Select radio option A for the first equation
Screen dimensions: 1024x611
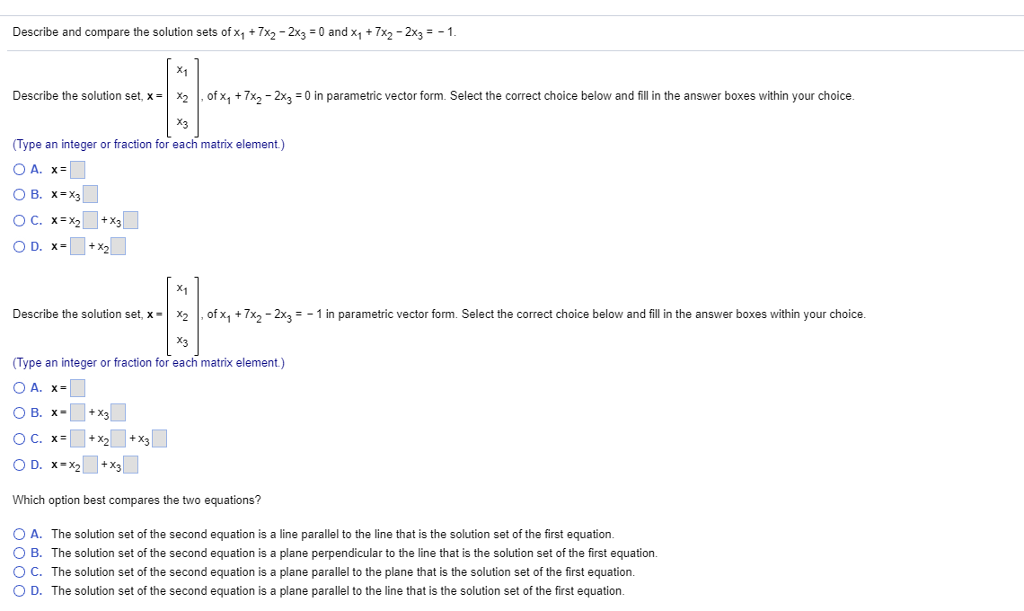click(x=19, y=169)
